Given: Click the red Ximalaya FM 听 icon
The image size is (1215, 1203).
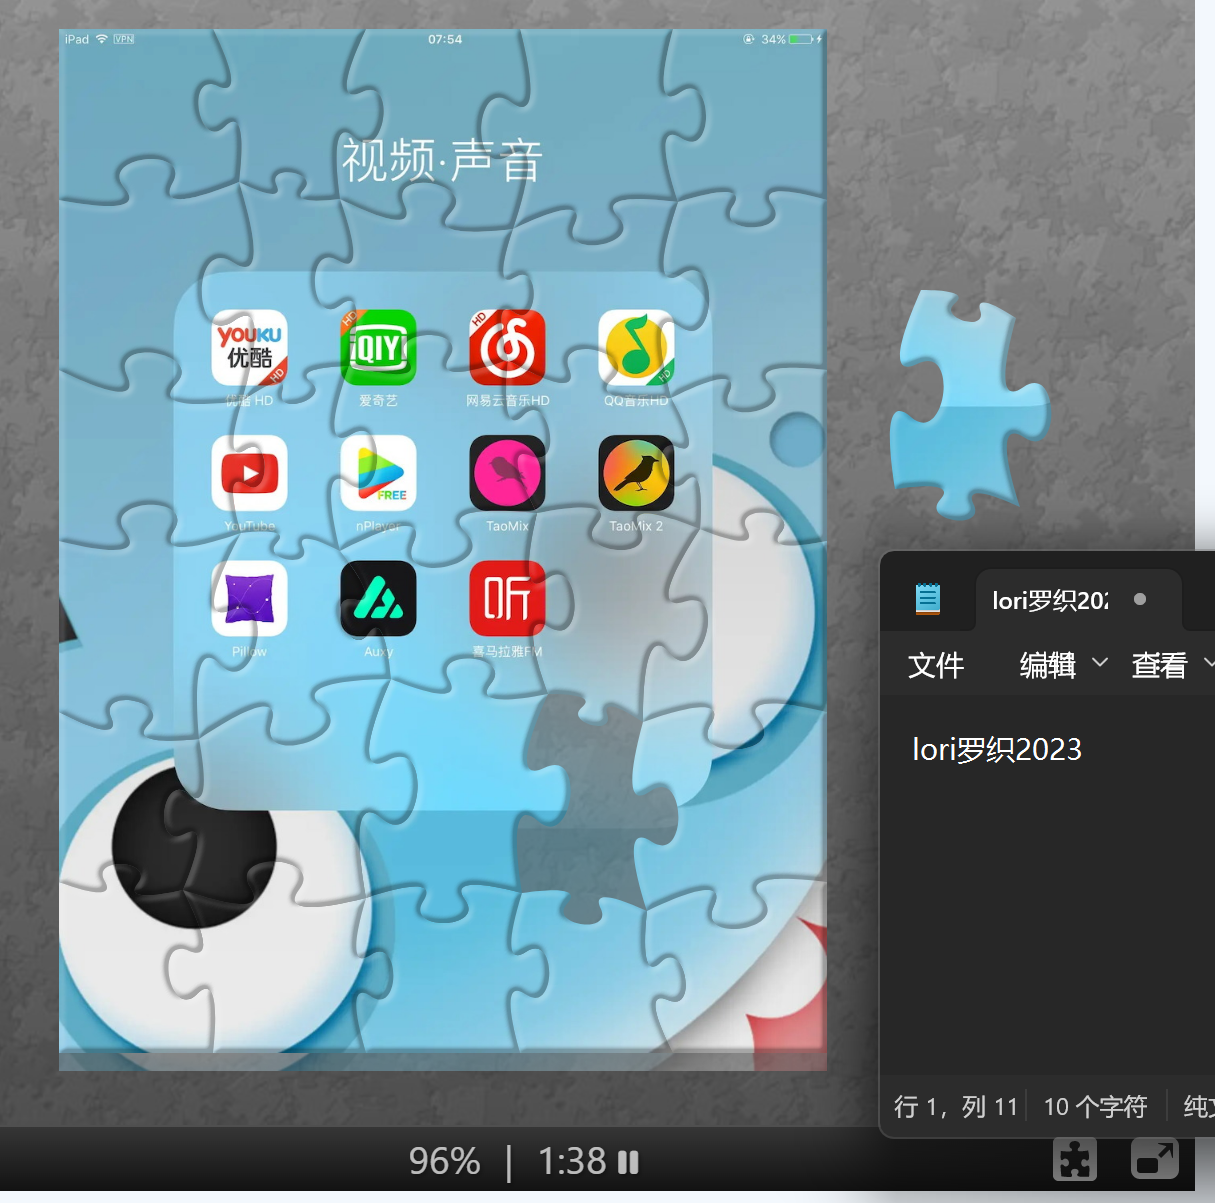Looking at the screenshot, I should tap(507, 598).
